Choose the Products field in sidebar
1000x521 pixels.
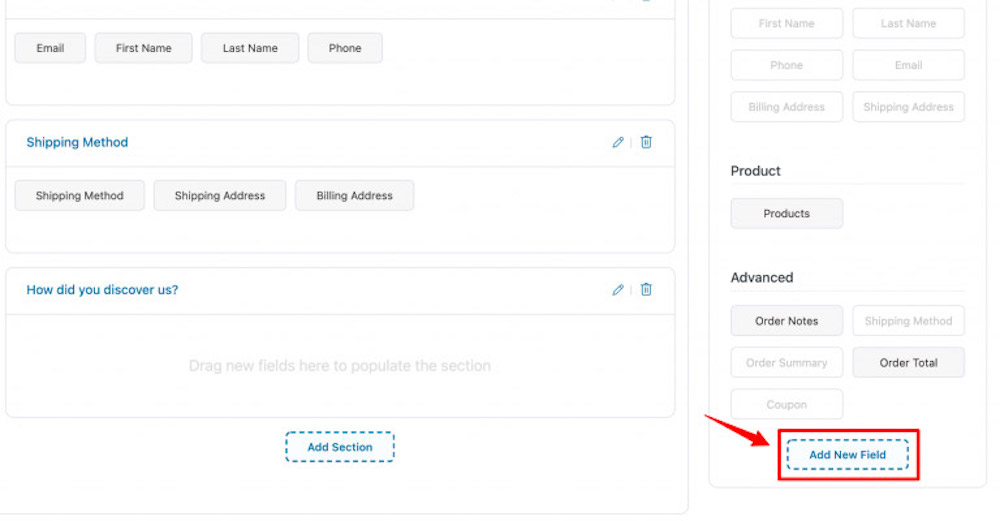786,214
